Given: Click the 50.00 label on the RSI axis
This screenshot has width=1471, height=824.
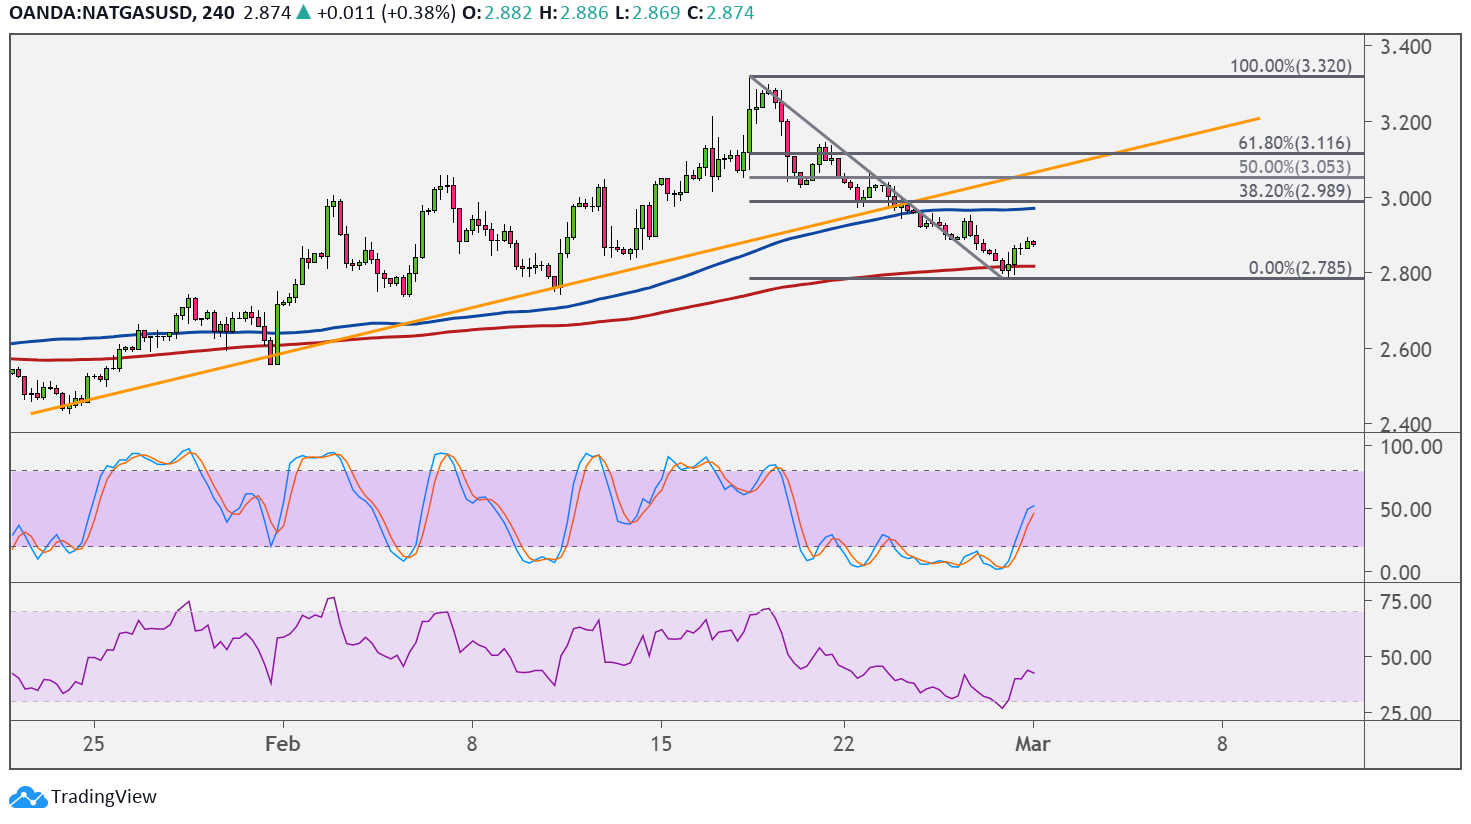Looking at the screenshot, I should pyautogui.click(x=1405, y=657).
